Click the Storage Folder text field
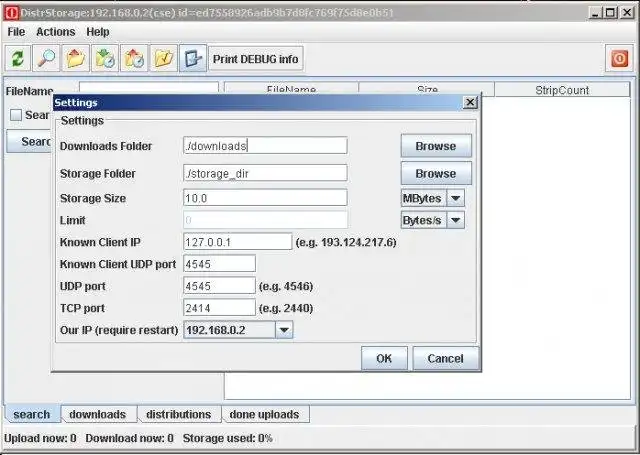 [x=265, y=173]
